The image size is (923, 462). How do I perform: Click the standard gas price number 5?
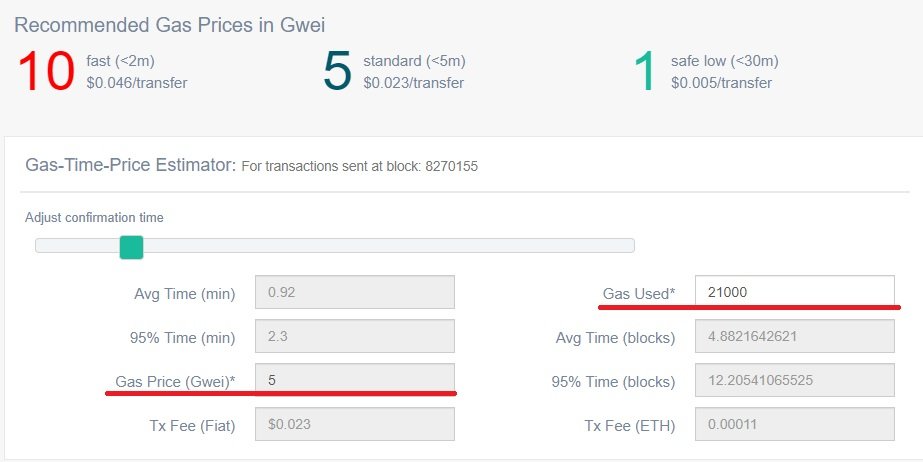(338, 72)
